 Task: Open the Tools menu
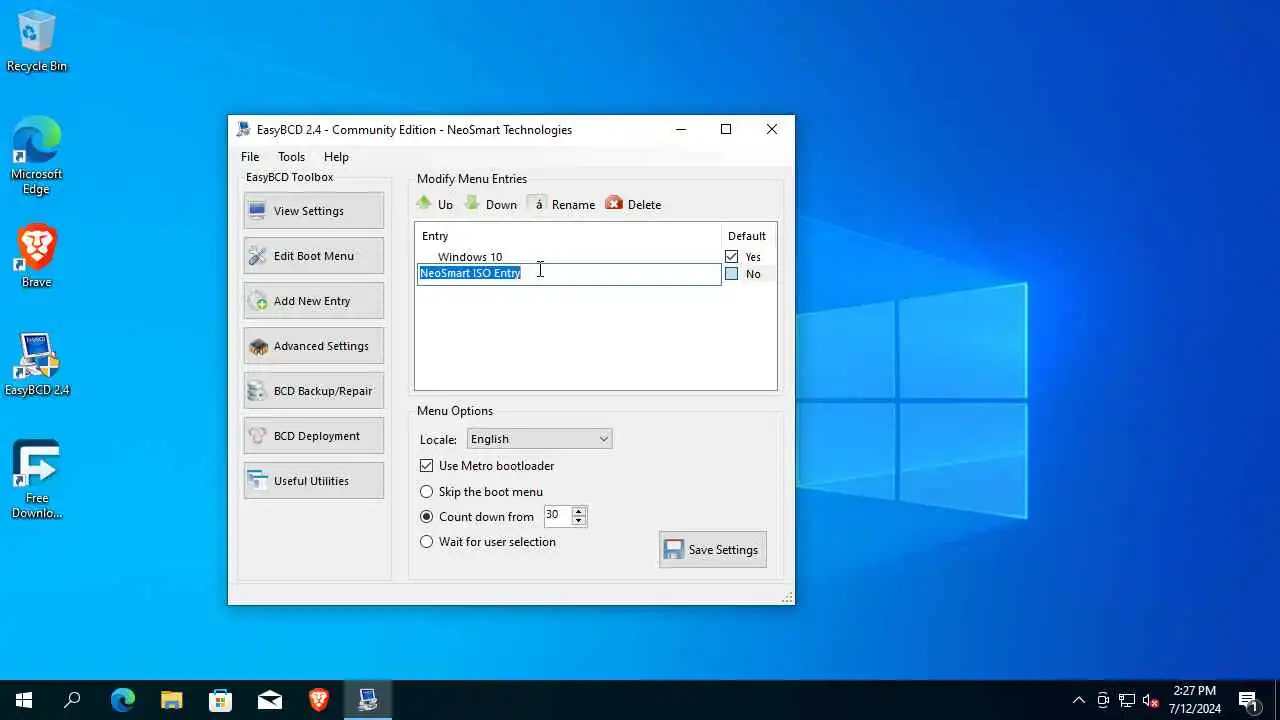(x=291, y=157)
